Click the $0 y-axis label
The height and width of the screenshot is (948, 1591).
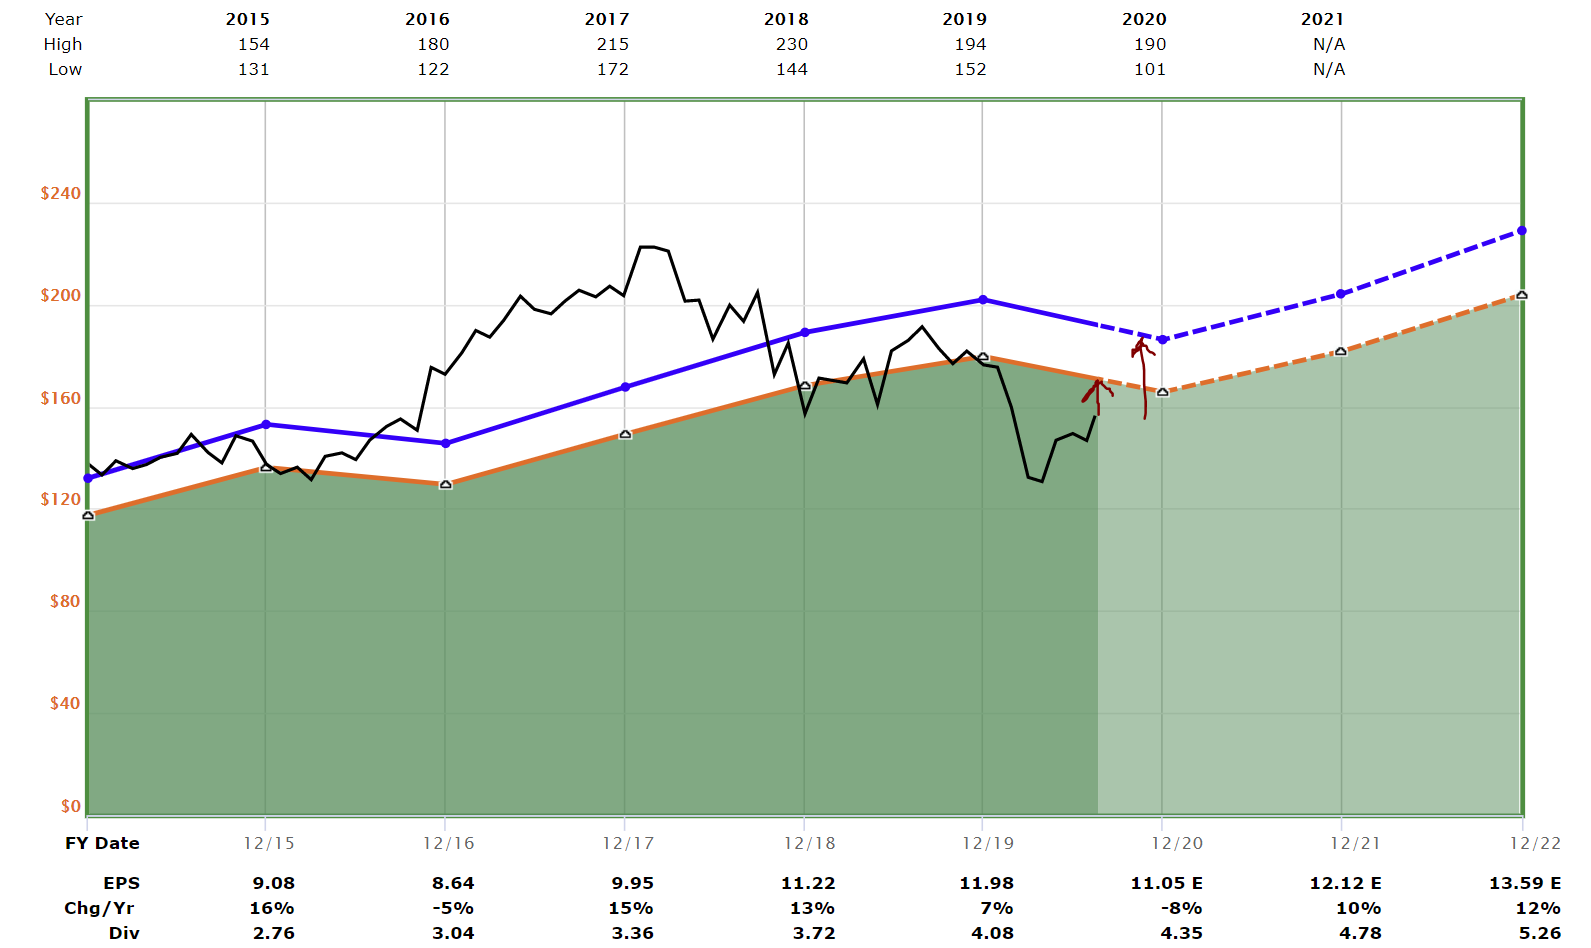pos(71,806)
